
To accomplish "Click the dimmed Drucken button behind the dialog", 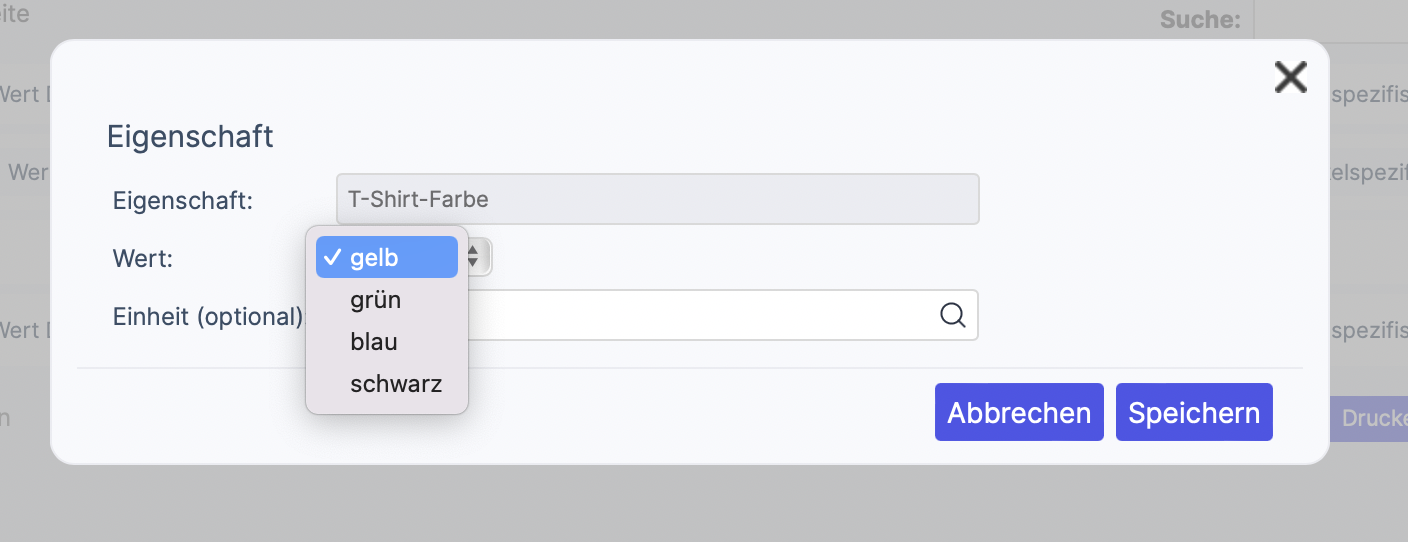I will (1370, 418).
